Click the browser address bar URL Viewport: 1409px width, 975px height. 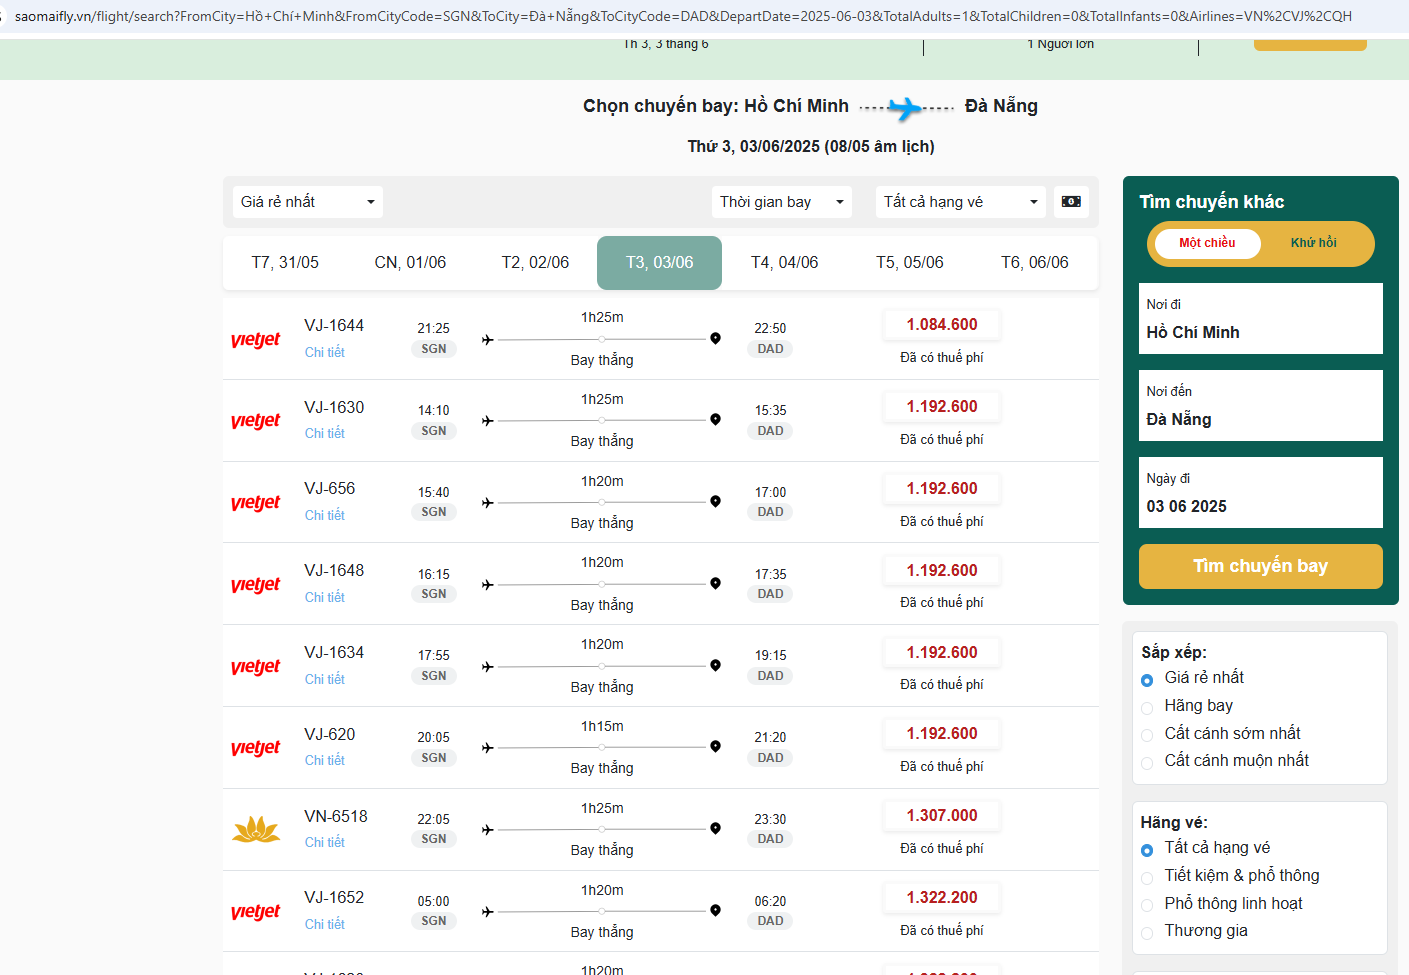[x=683, y=16]
